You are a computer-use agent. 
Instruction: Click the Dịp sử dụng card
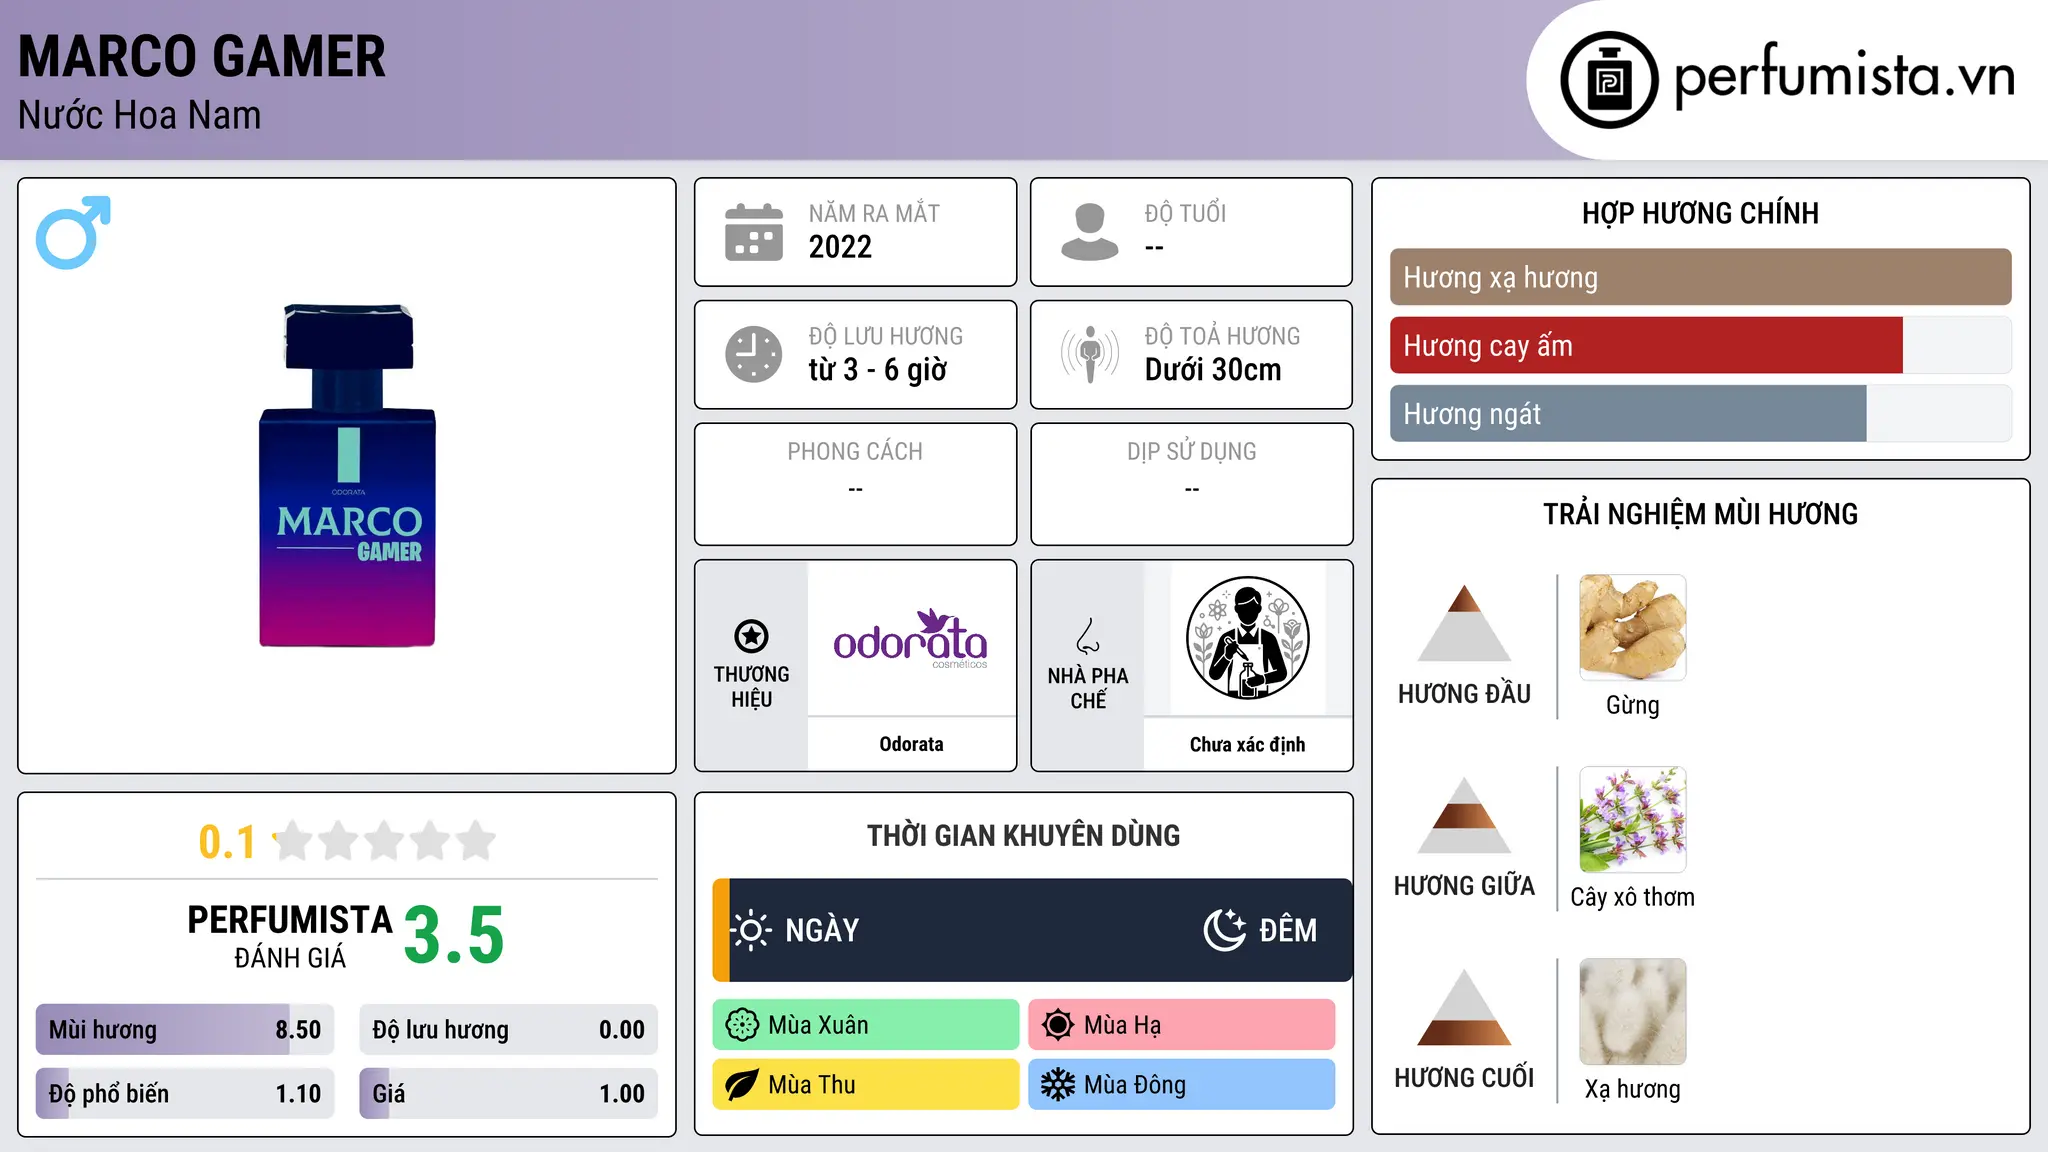point(1191,484)
